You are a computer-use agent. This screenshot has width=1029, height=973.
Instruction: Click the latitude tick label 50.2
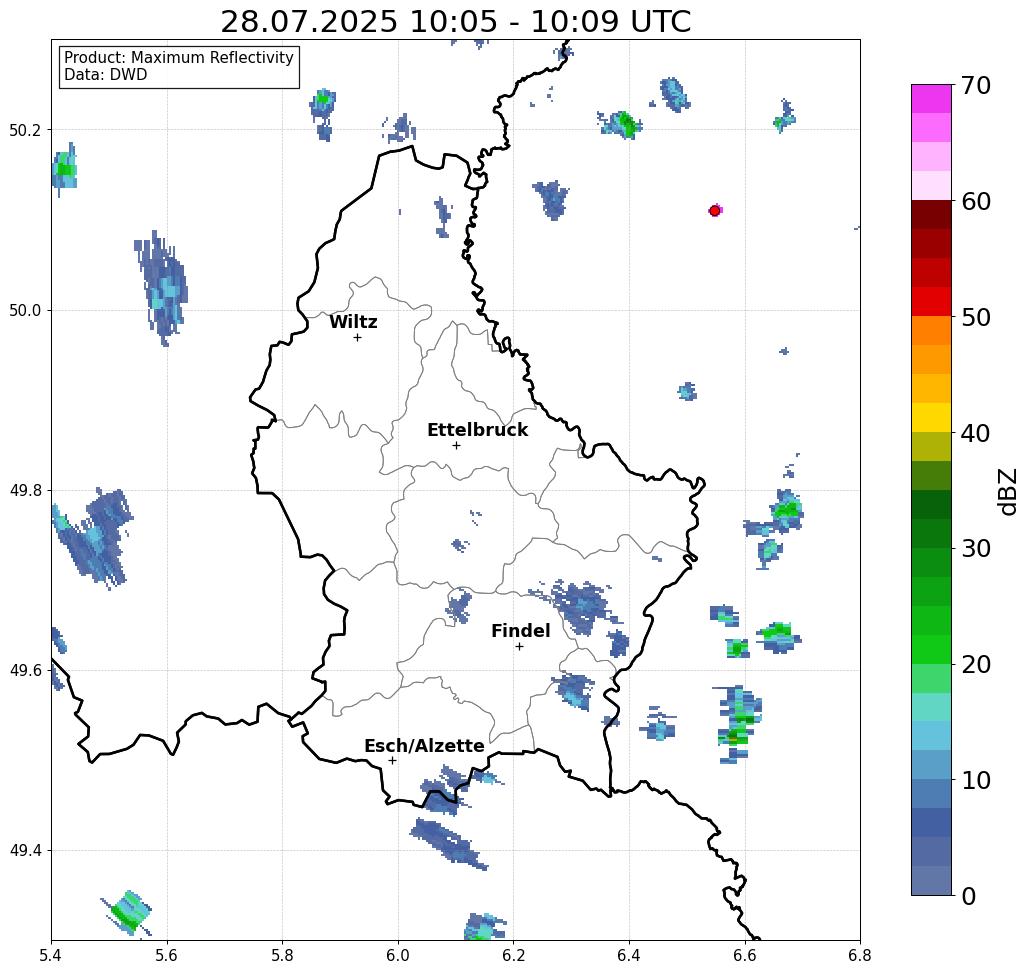pyautogui.click(x=25, y=130)
